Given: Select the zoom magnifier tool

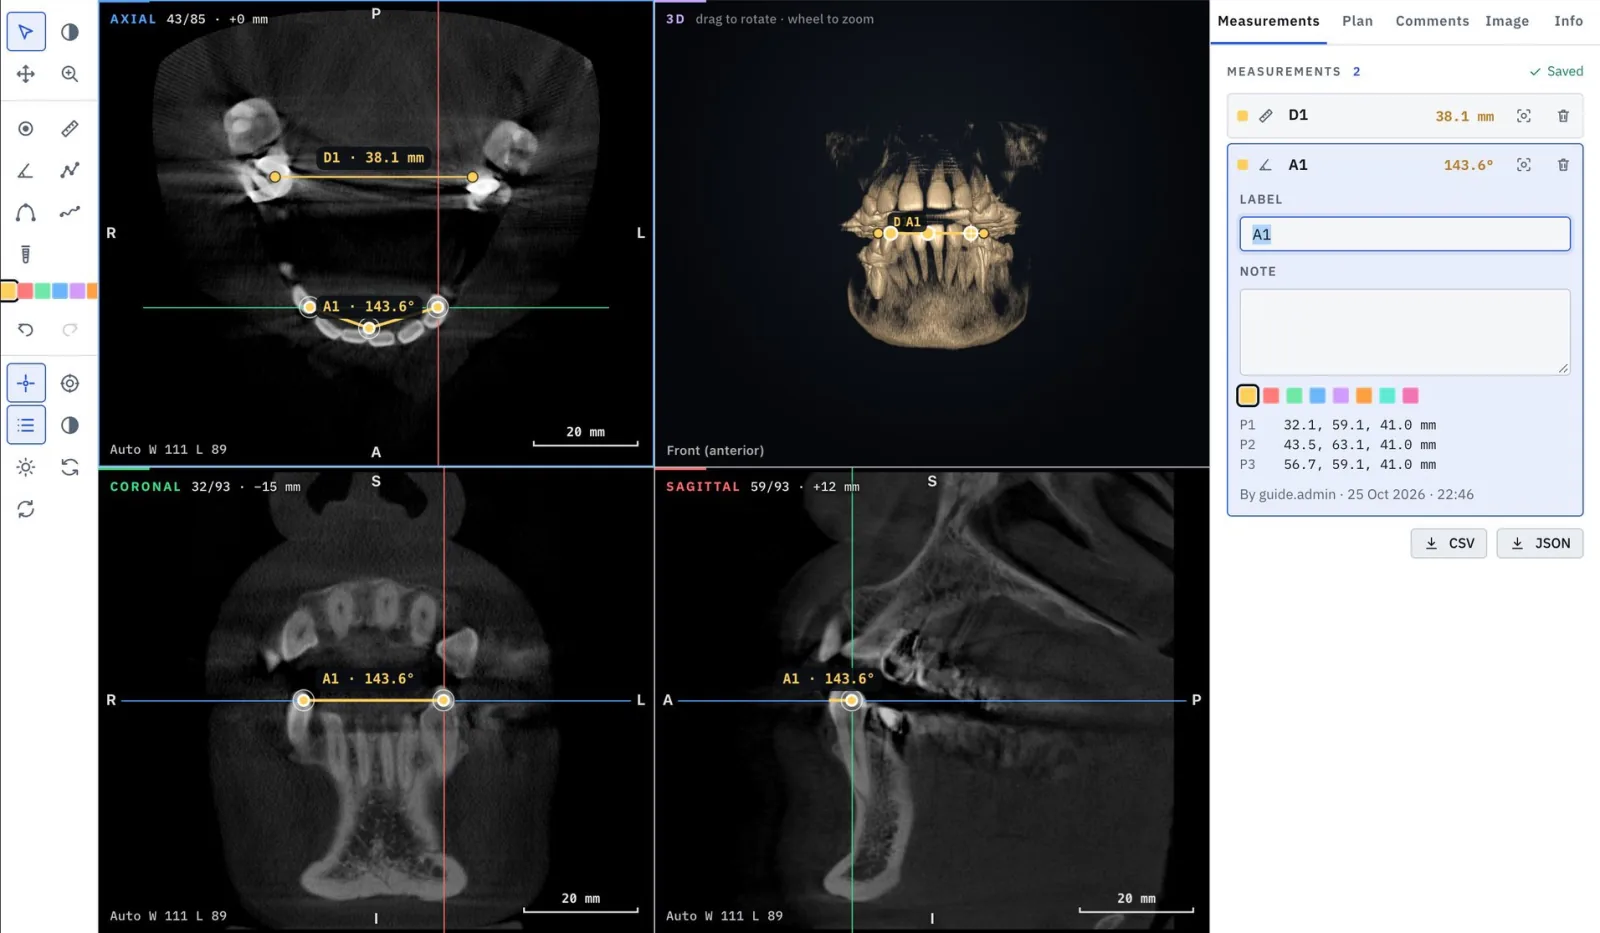Looking at the screenshot, I should [x=70, y=74].
